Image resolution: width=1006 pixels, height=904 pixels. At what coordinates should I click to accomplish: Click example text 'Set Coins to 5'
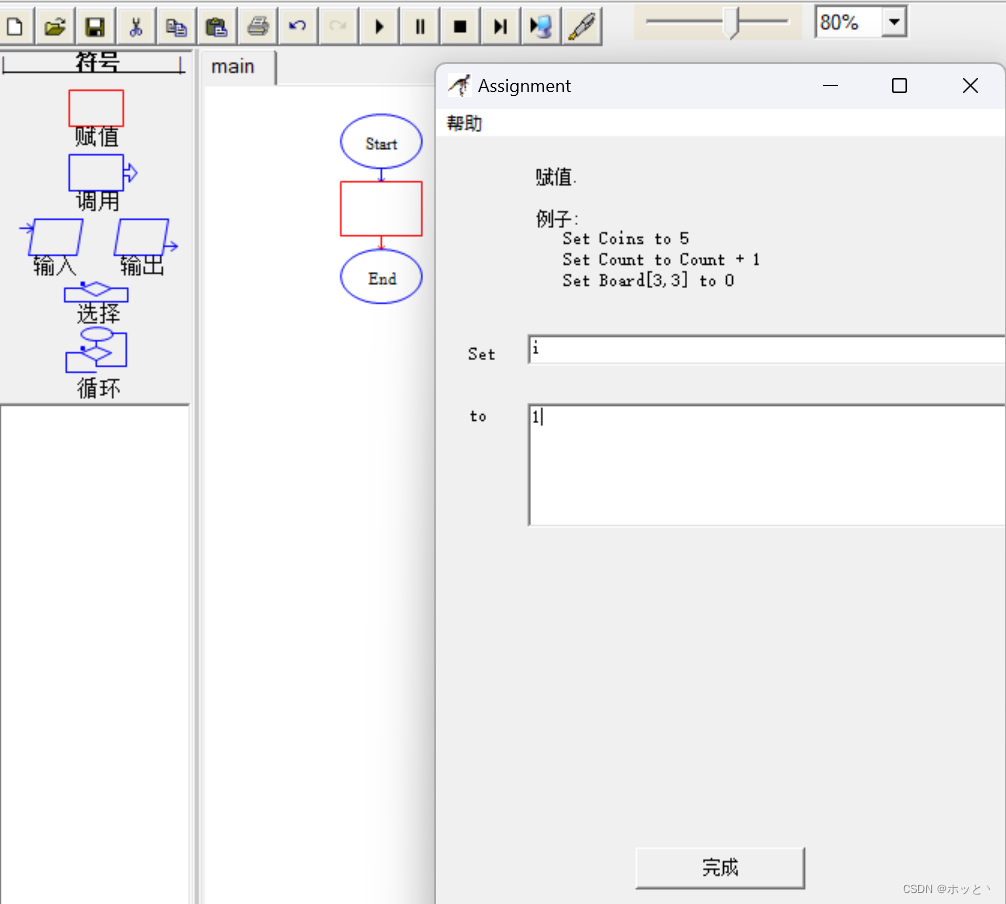tap(626, 239)
